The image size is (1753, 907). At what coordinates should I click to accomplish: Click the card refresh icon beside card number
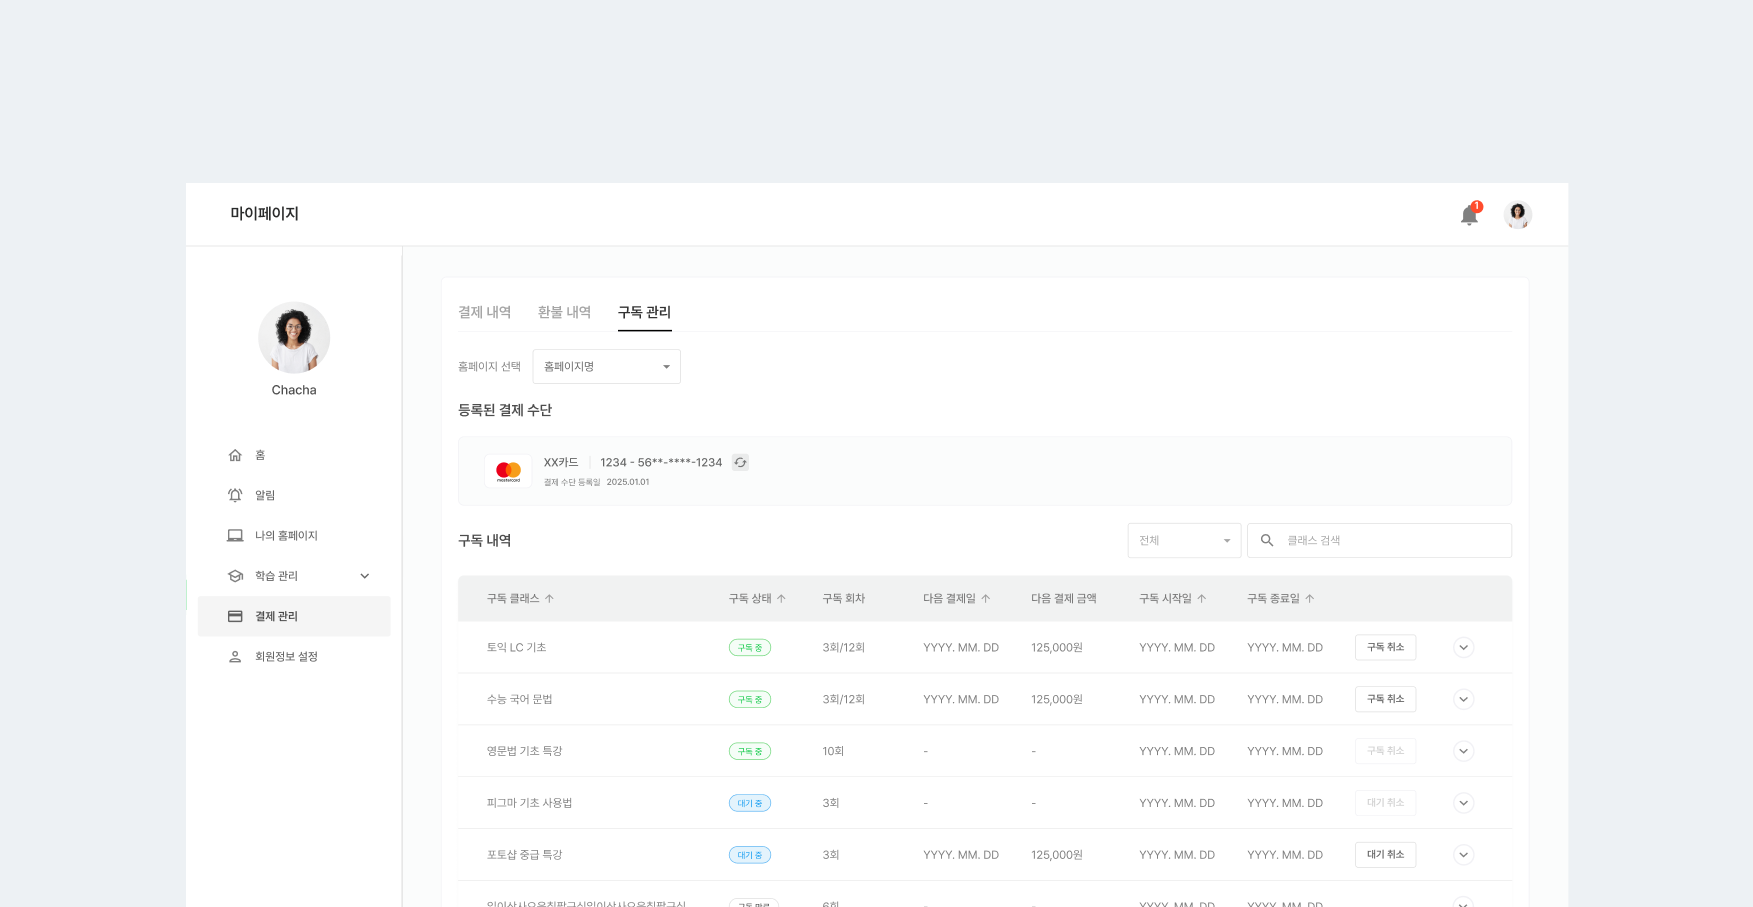click(x=740, y=462)
